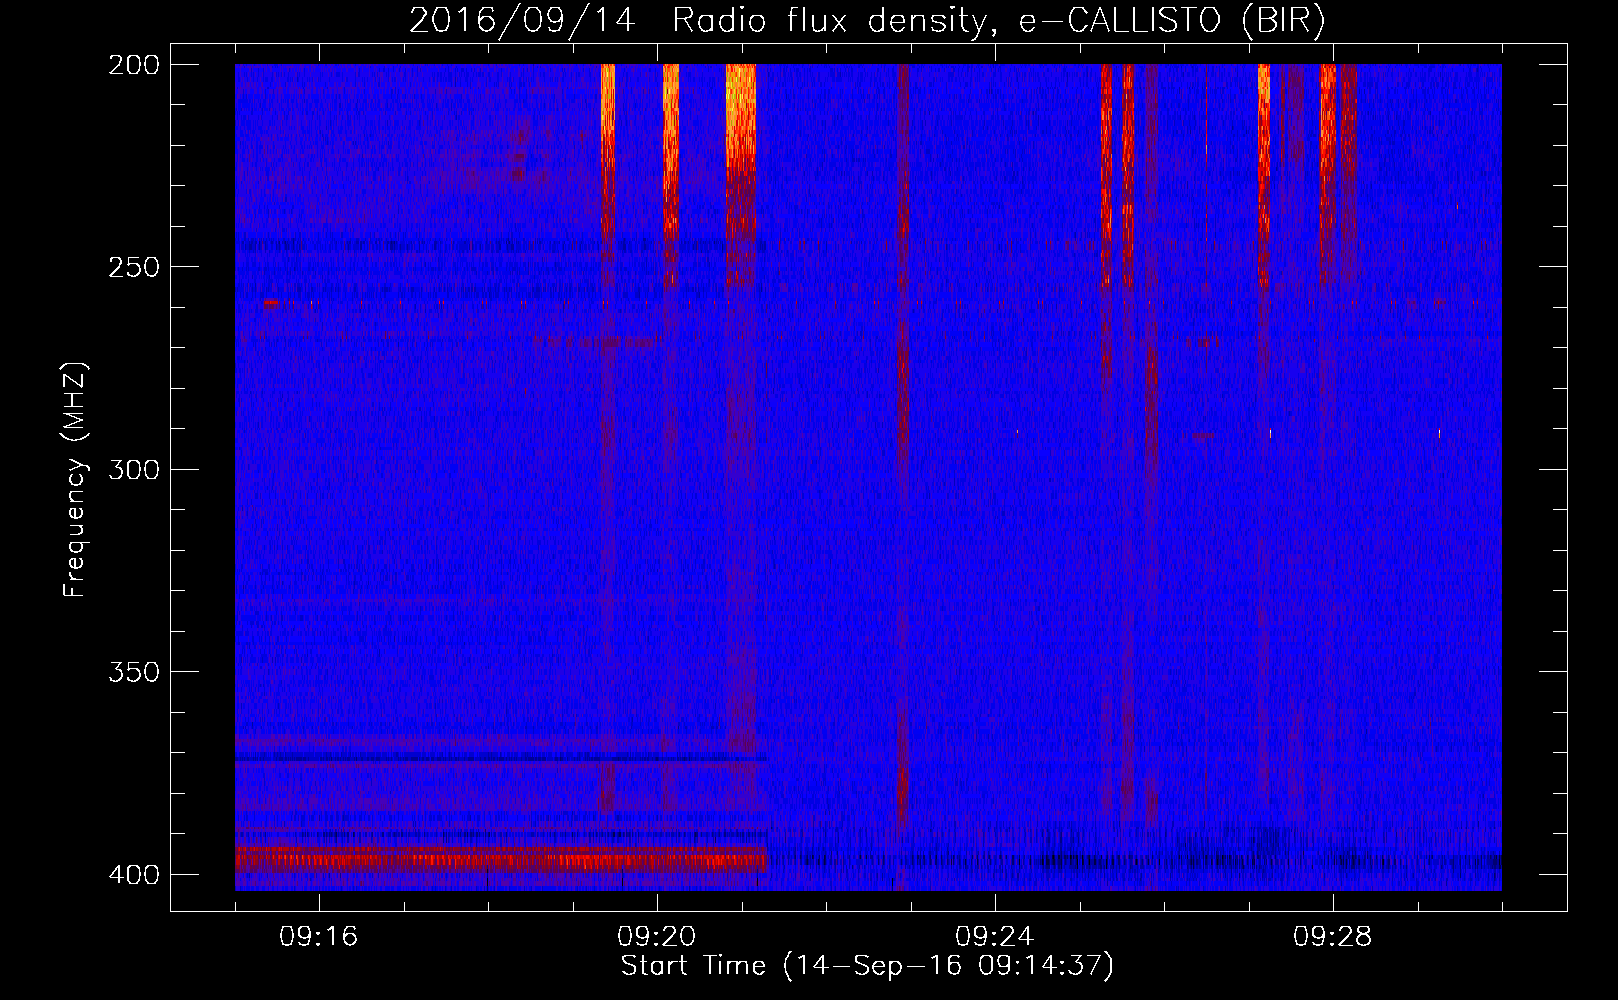Click the 09:24 time tick label
The image size is (1618, 1000).
coord(994,937)
